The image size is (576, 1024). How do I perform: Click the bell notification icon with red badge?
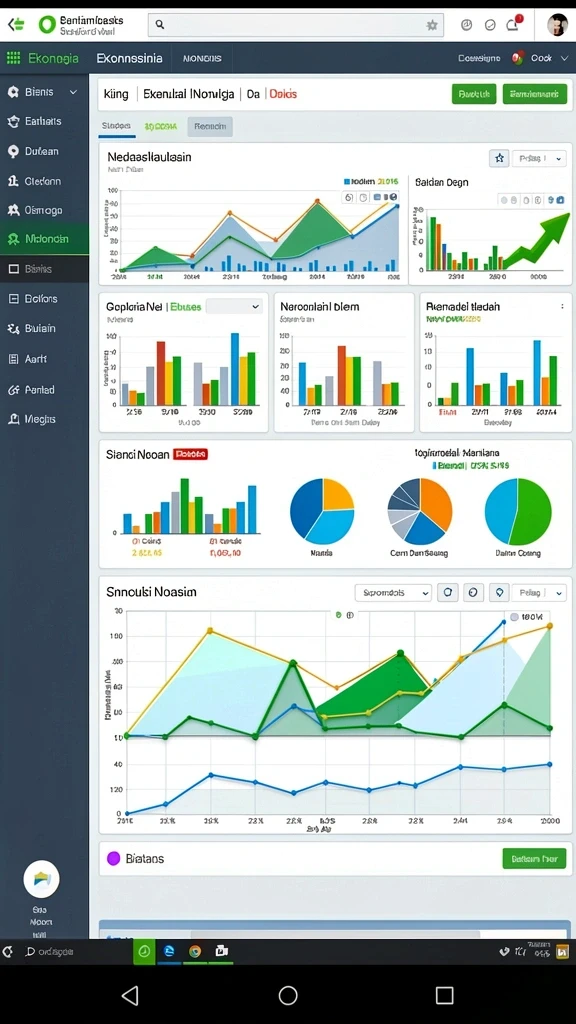(513, 24)
